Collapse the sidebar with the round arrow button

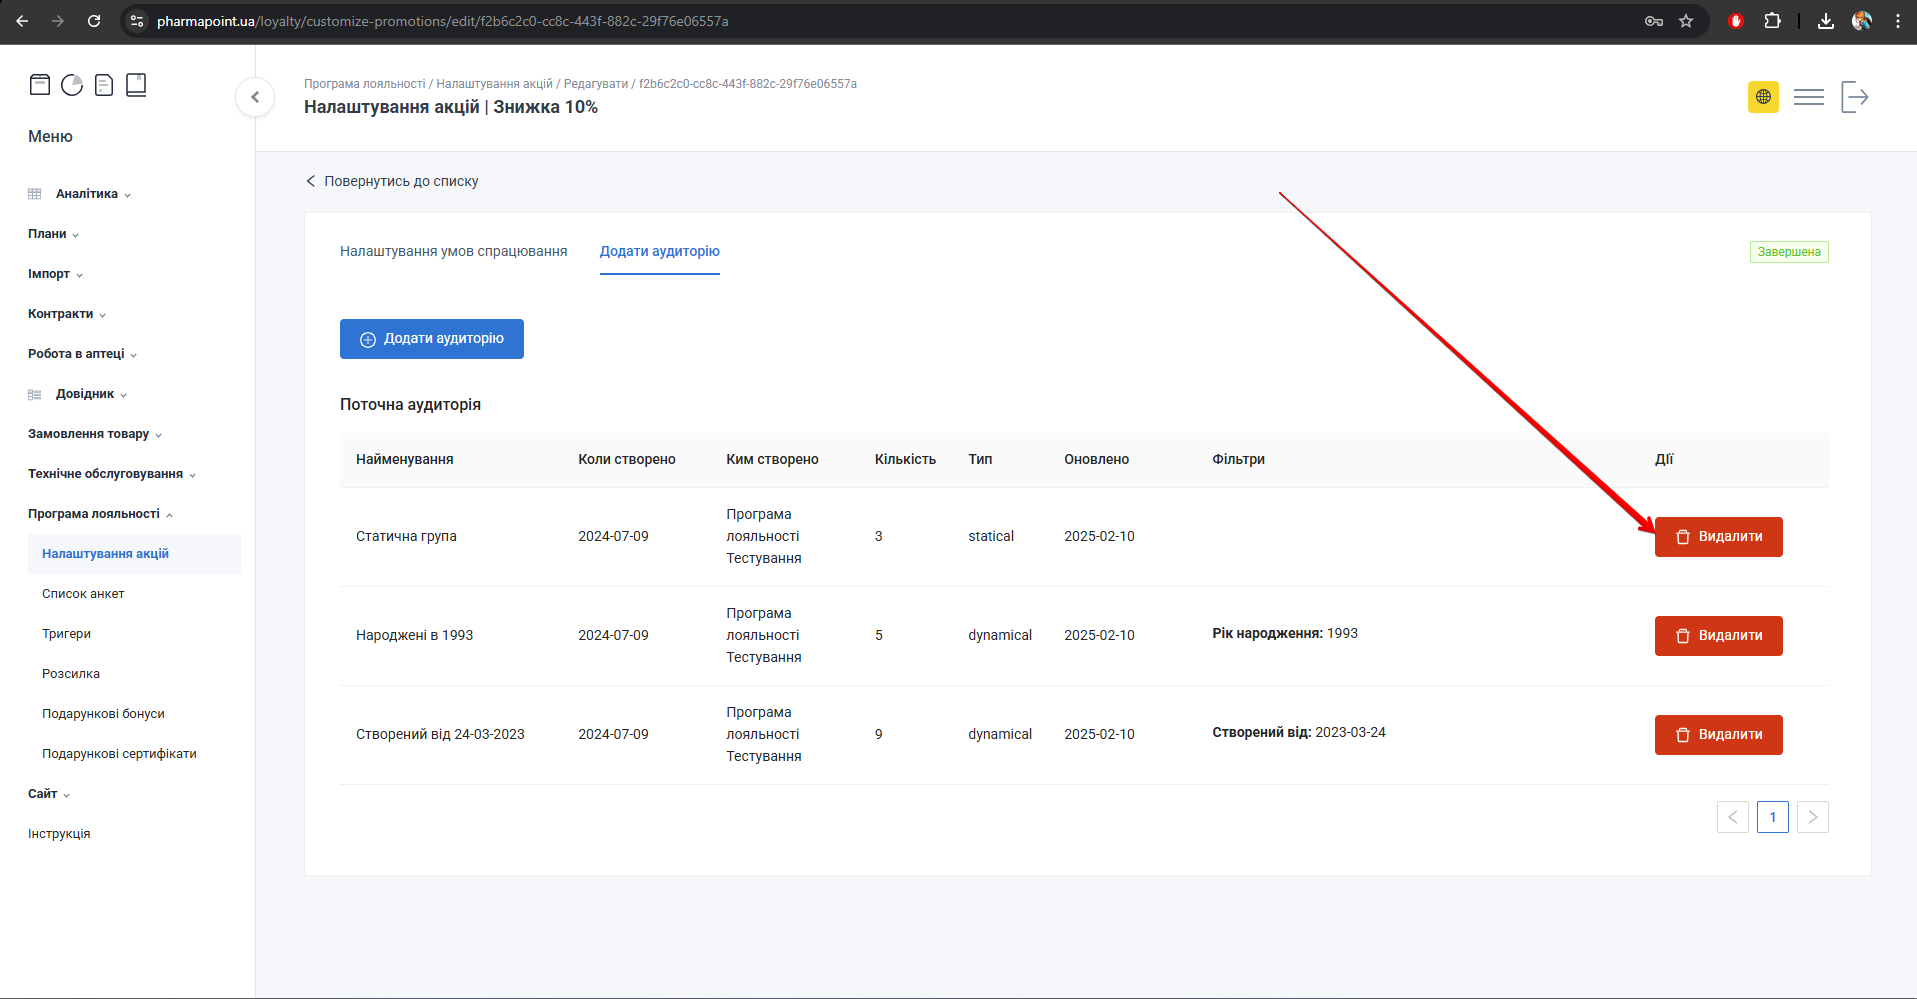coord(255,97)
